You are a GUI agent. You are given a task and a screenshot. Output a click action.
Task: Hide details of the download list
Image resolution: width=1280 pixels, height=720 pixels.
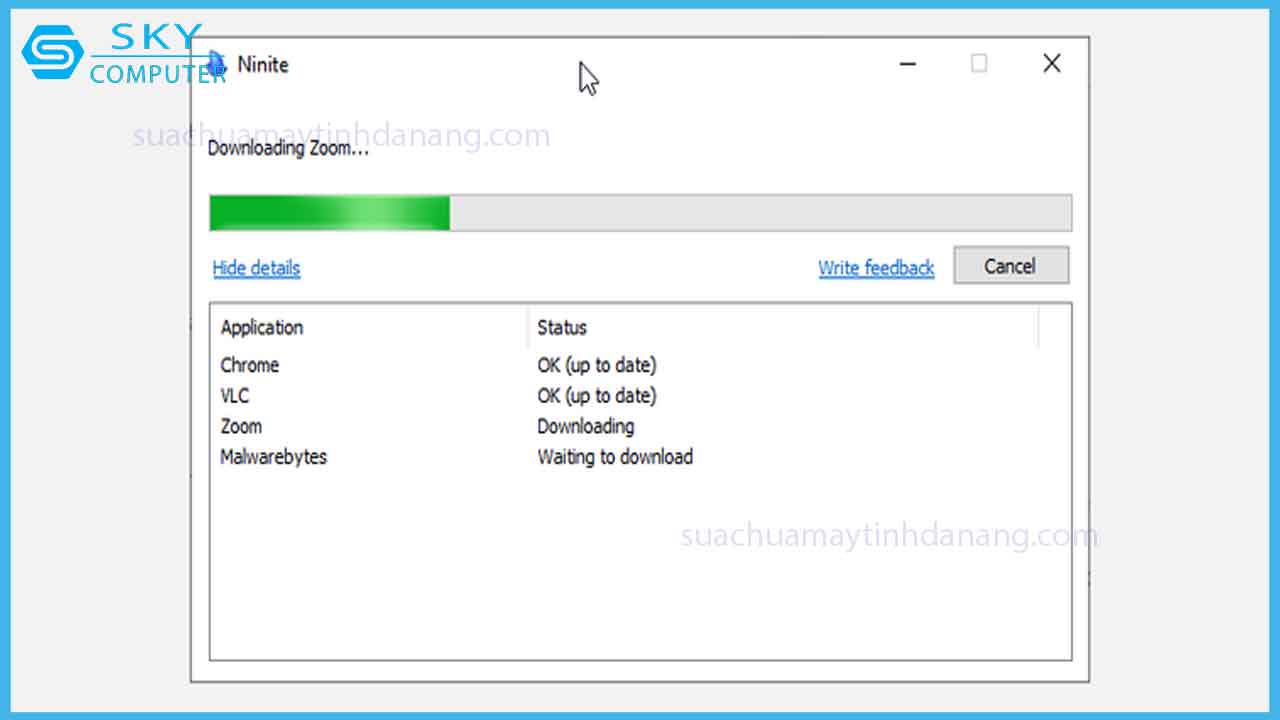pos(256,268)
